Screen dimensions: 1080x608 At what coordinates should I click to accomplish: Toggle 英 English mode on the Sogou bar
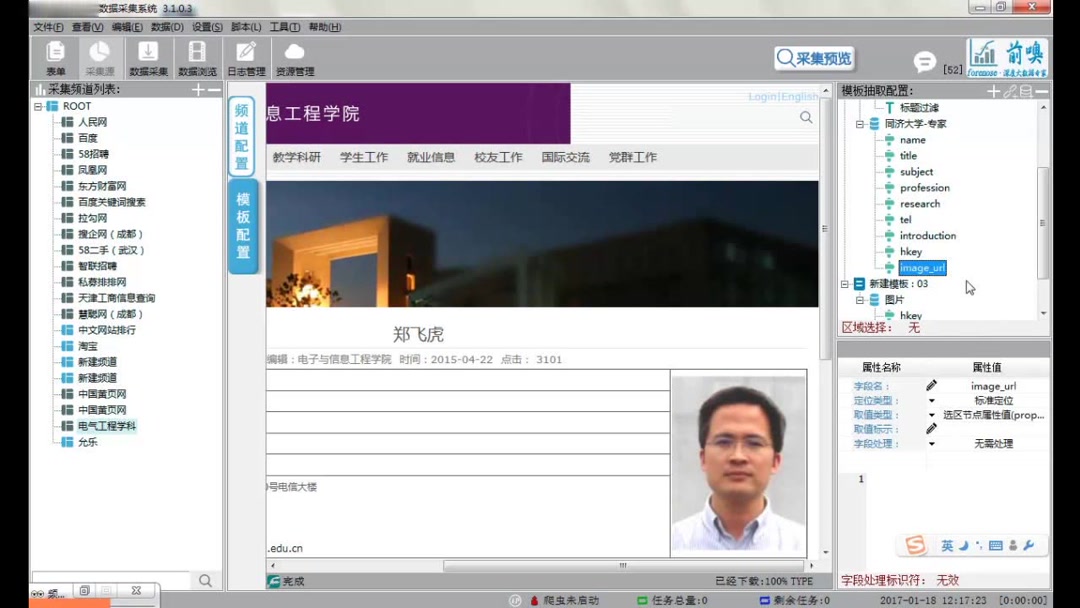click(945, 545)
